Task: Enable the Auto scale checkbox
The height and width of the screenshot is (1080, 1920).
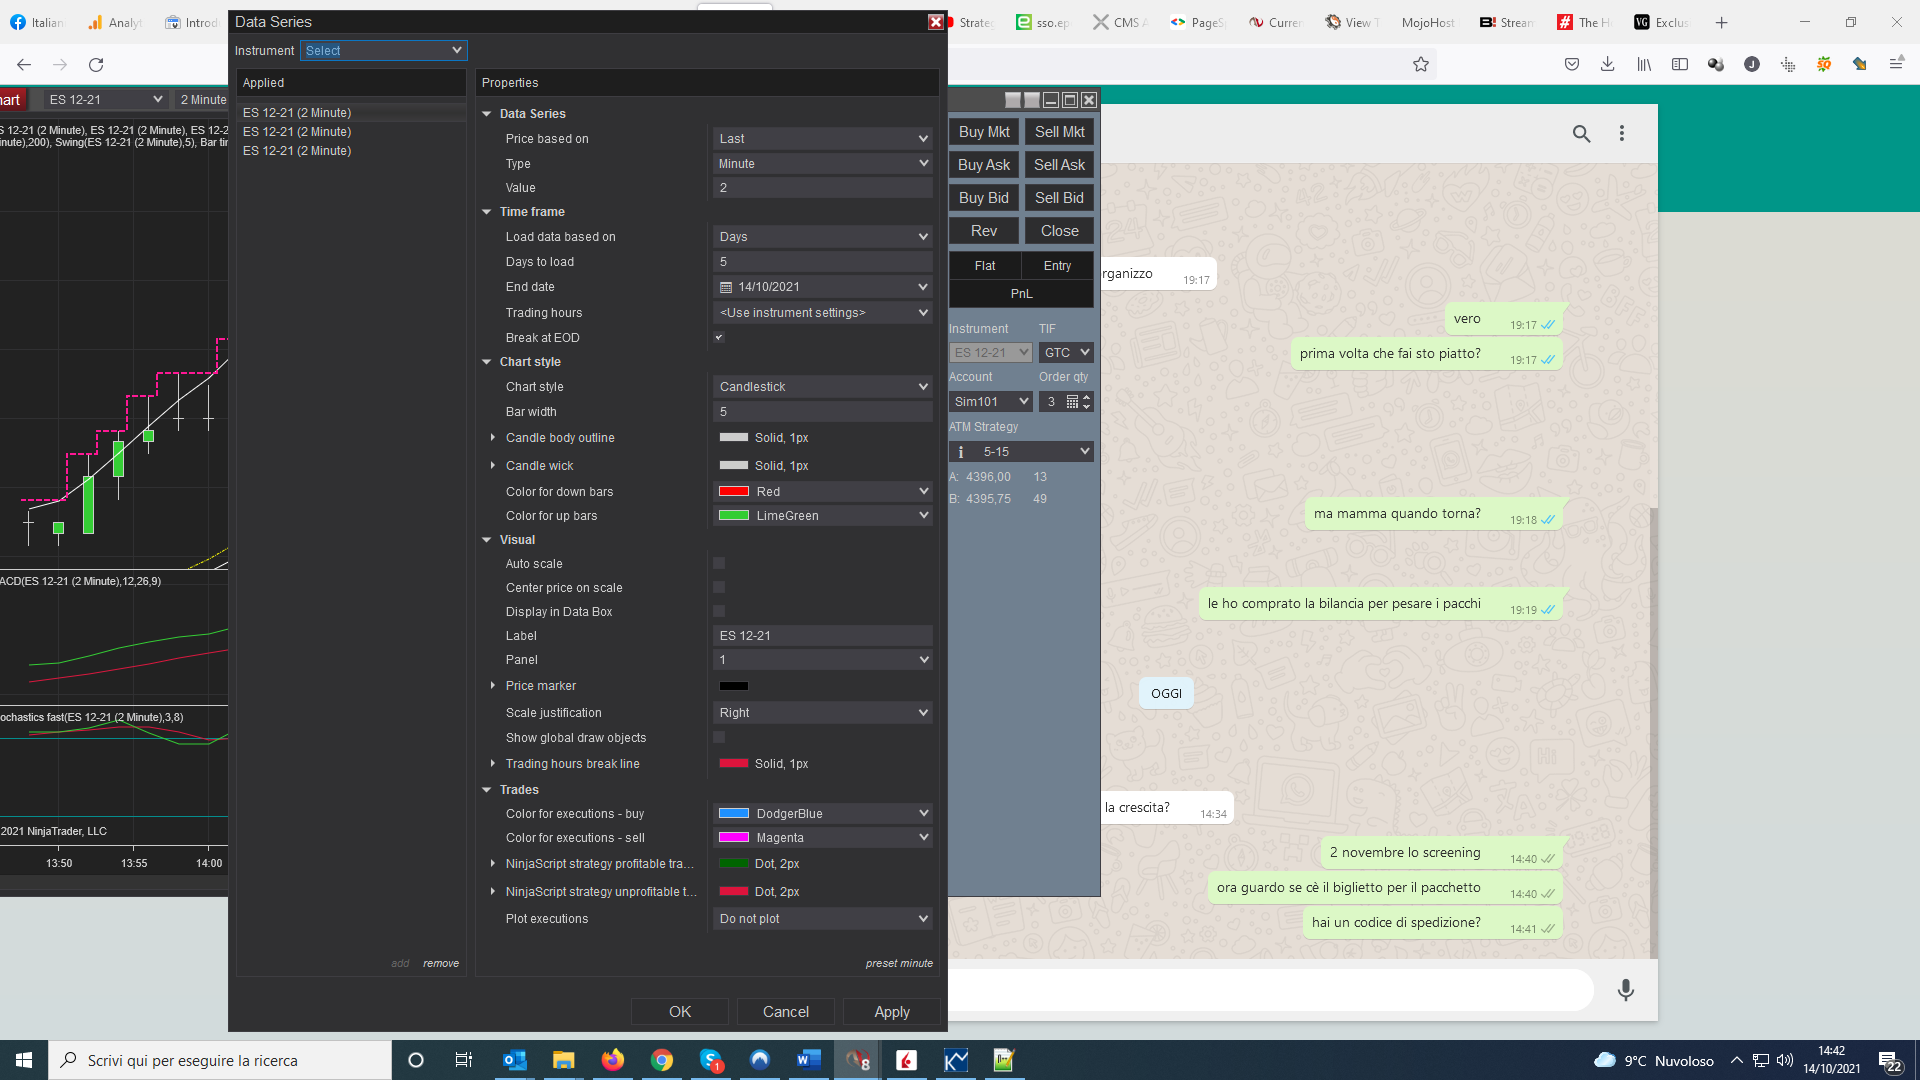Action: [719, 564]
